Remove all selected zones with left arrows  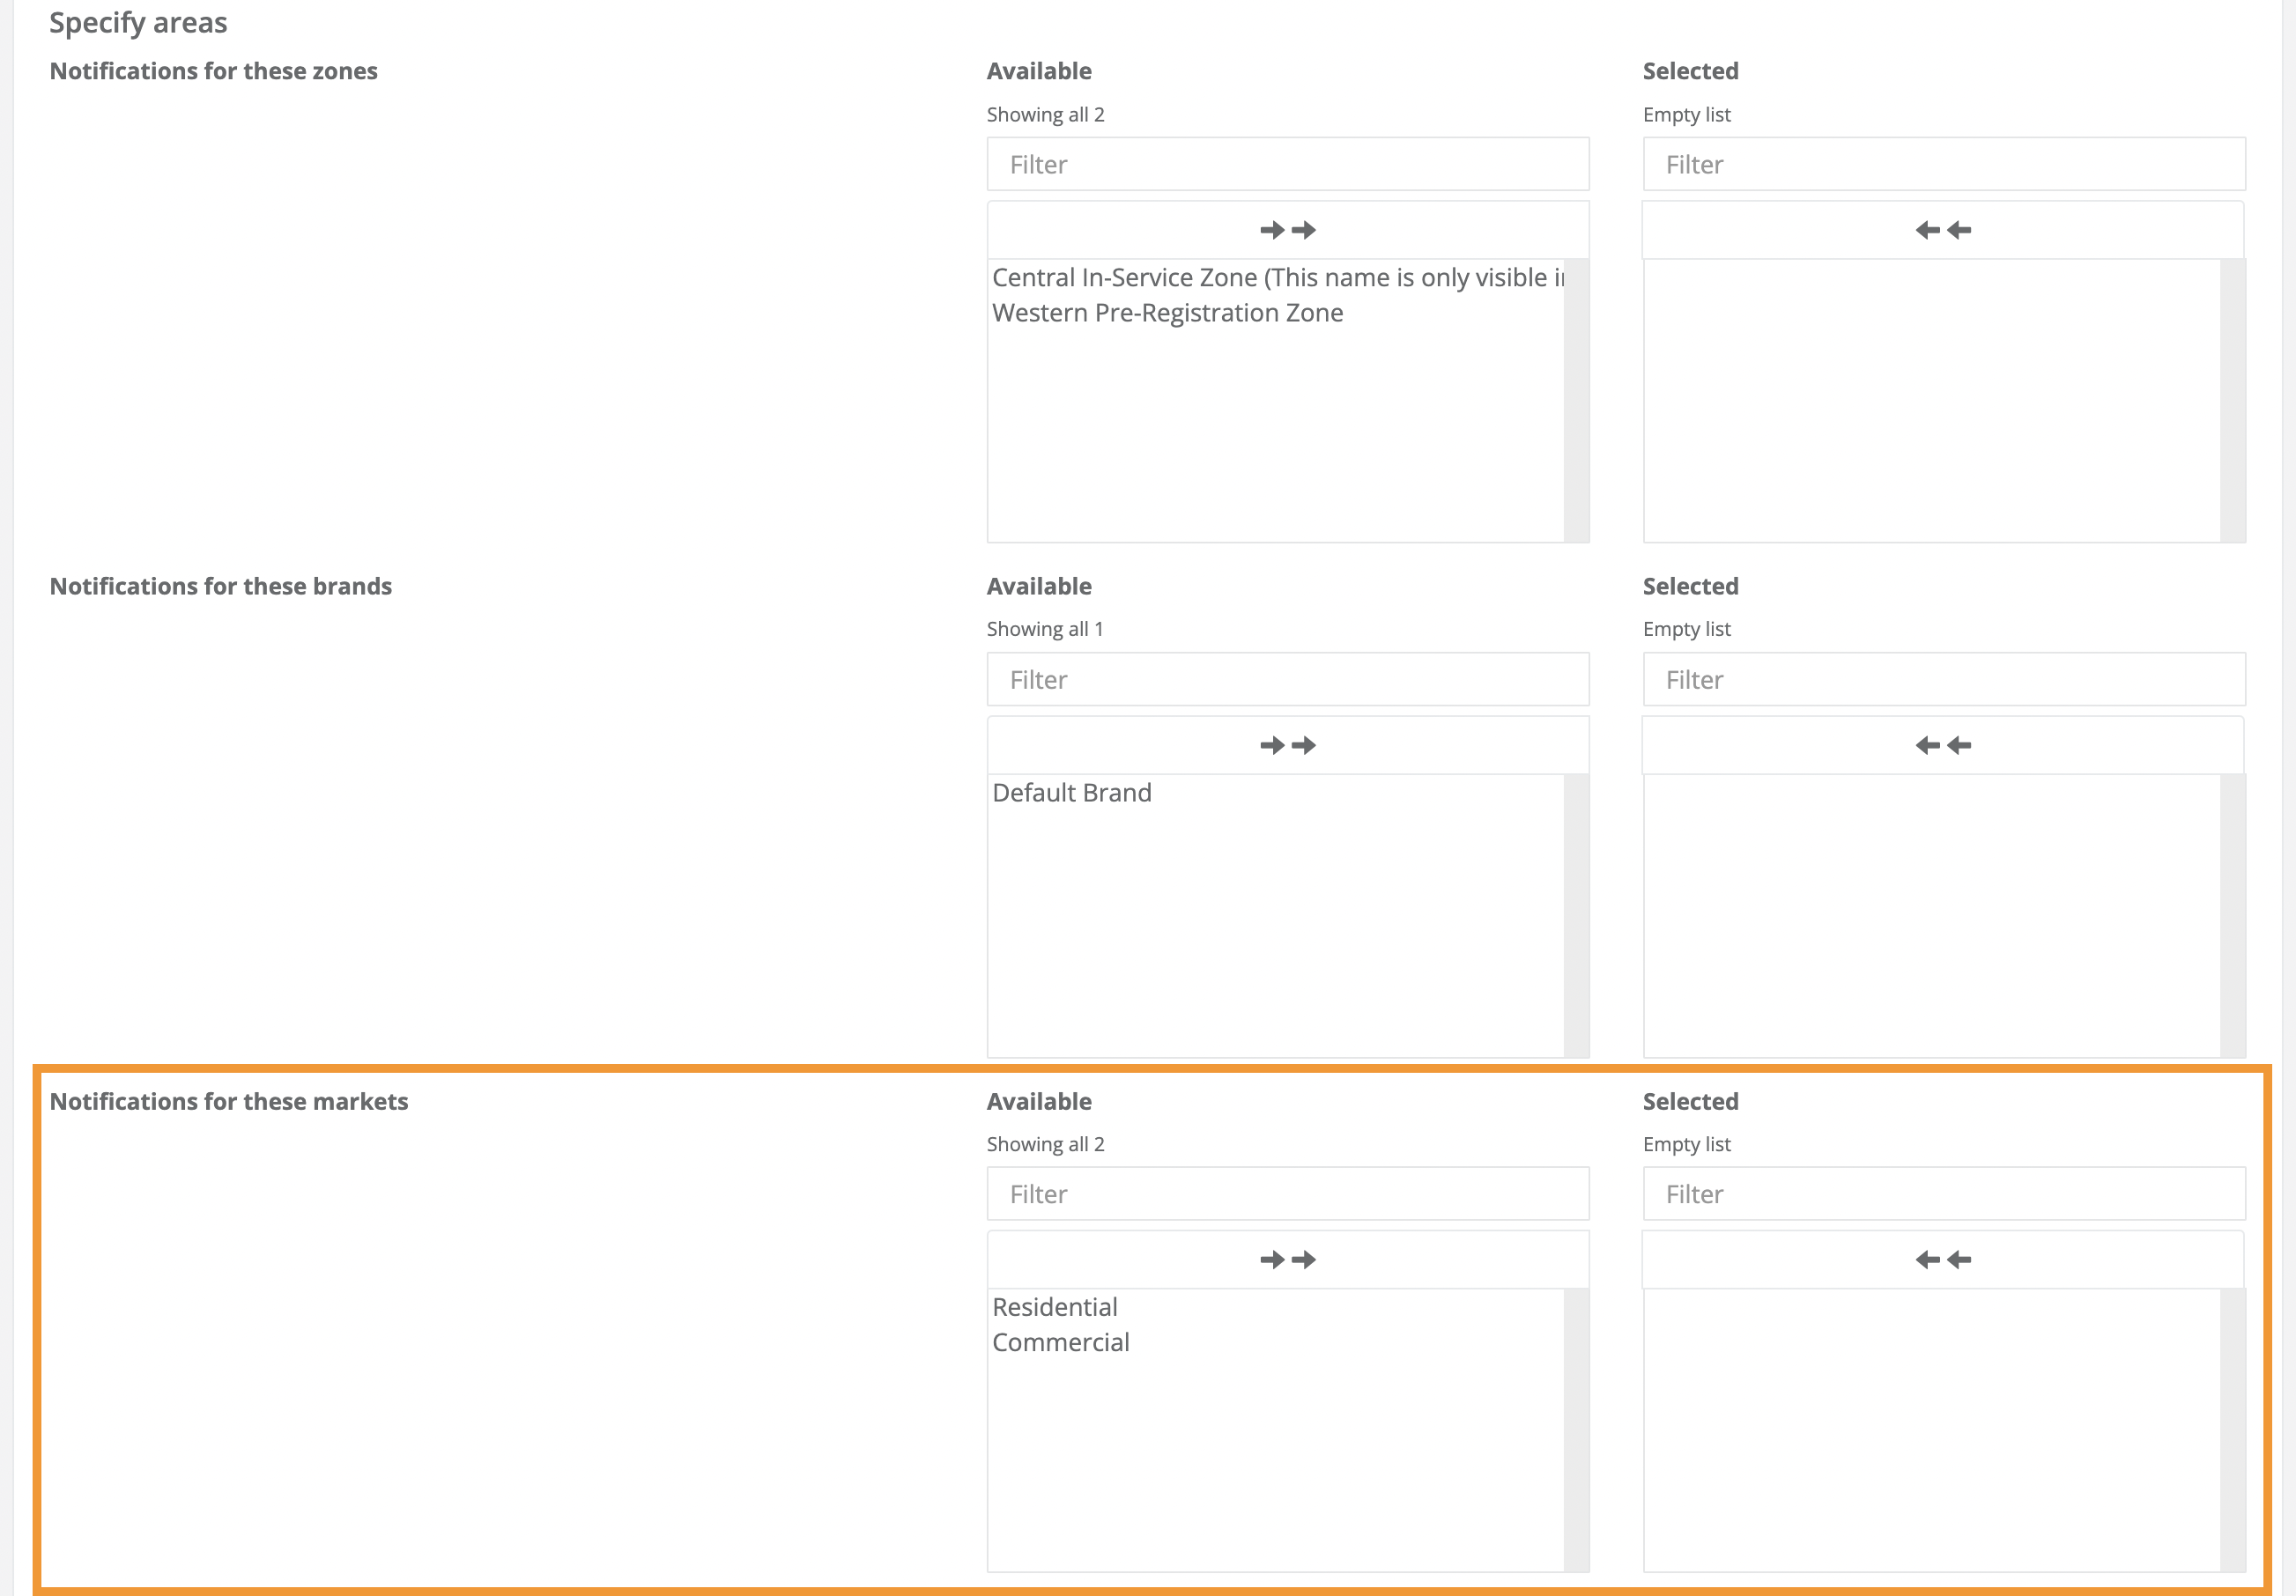pos(1942,230)
